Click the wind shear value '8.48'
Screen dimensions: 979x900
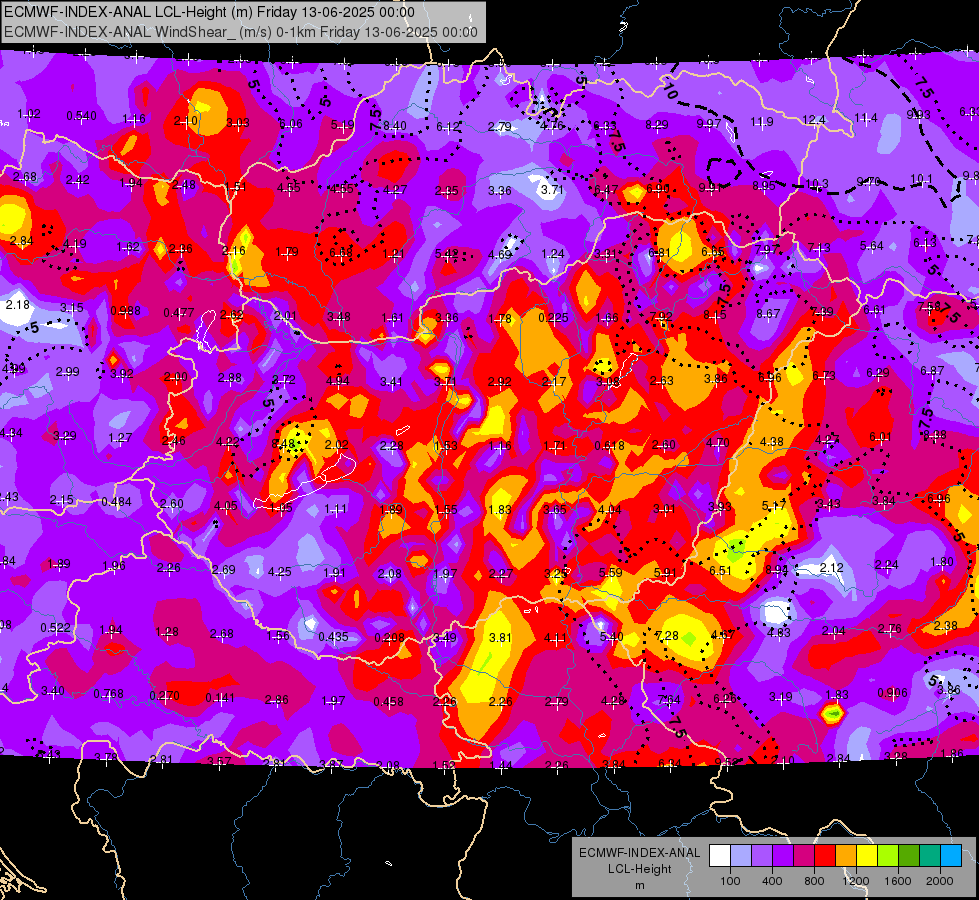pos(283,444)
